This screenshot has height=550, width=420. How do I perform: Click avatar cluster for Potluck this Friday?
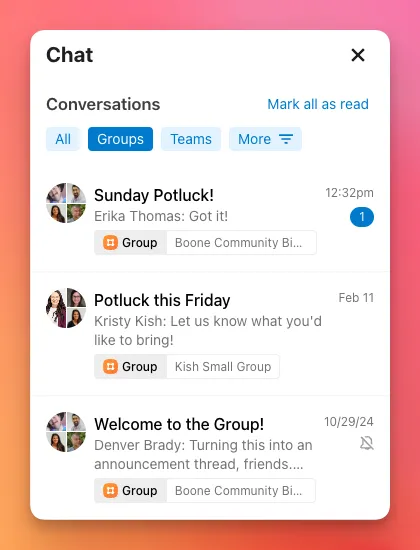click(66, 308)
